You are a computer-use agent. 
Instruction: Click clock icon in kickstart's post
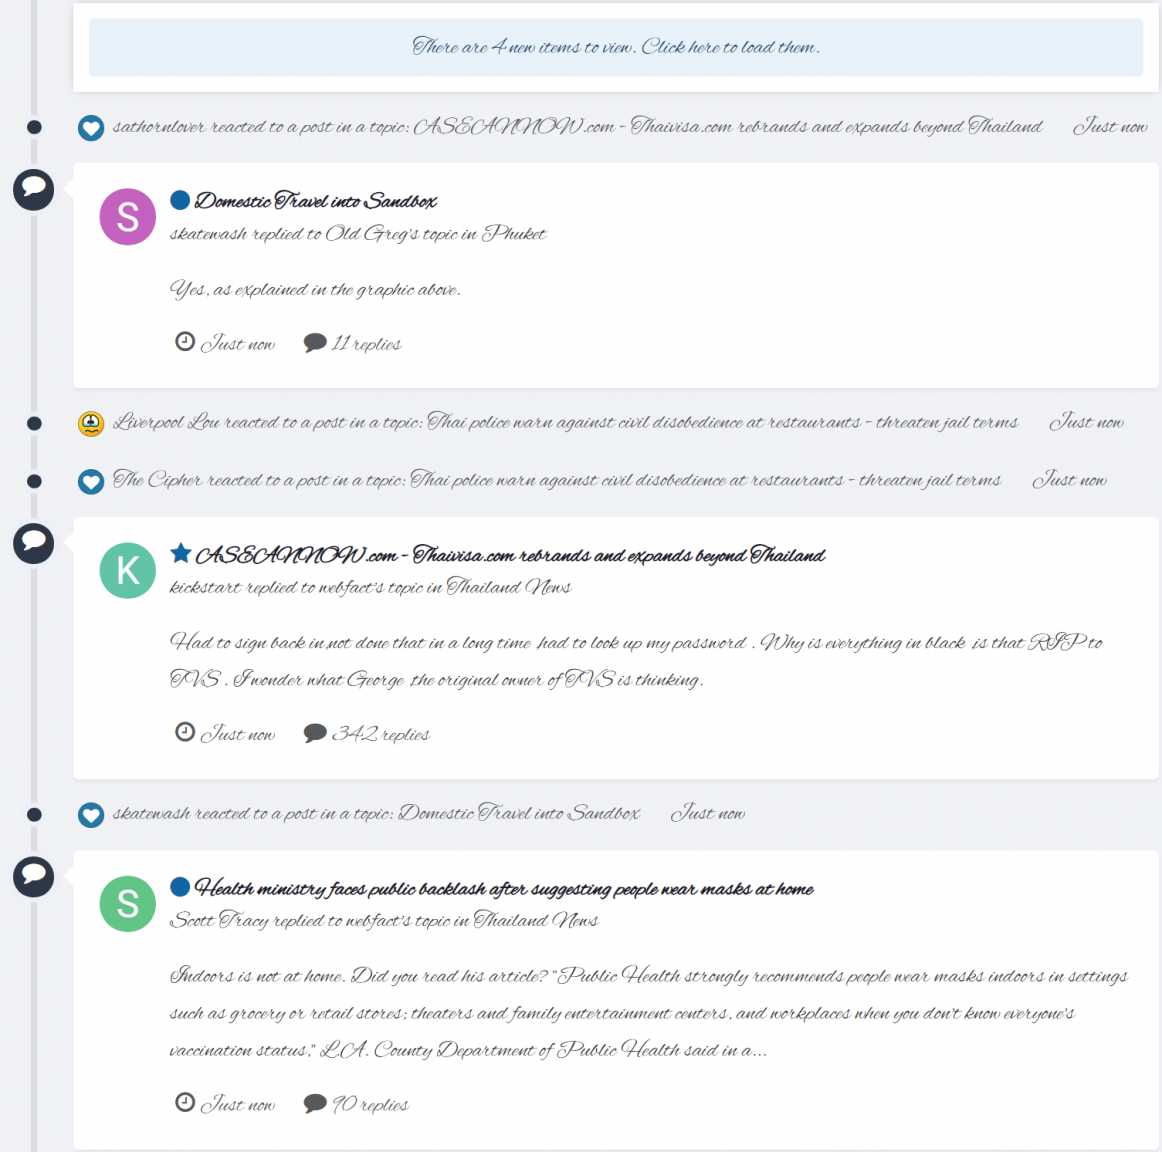(x=185, y=732)
